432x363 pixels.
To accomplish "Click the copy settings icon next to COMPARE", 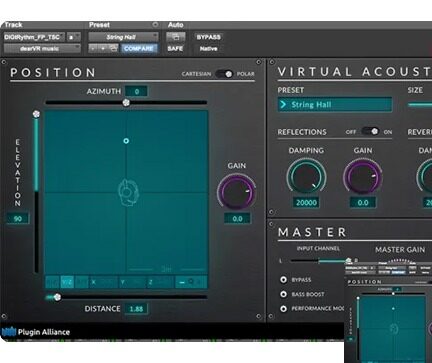I will tap(113, 49).
